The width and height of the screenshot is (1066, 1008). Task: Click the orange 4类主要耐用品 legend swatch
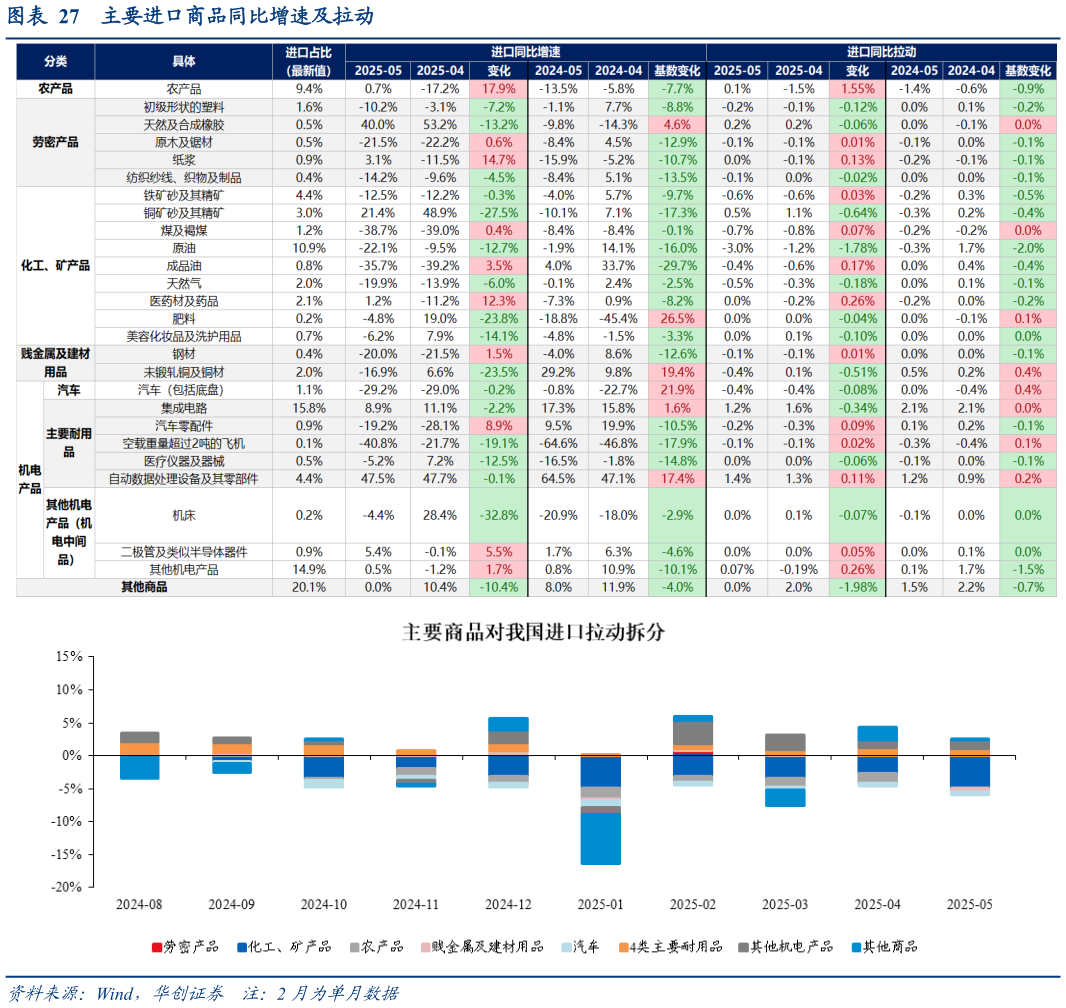click(623, 947)
